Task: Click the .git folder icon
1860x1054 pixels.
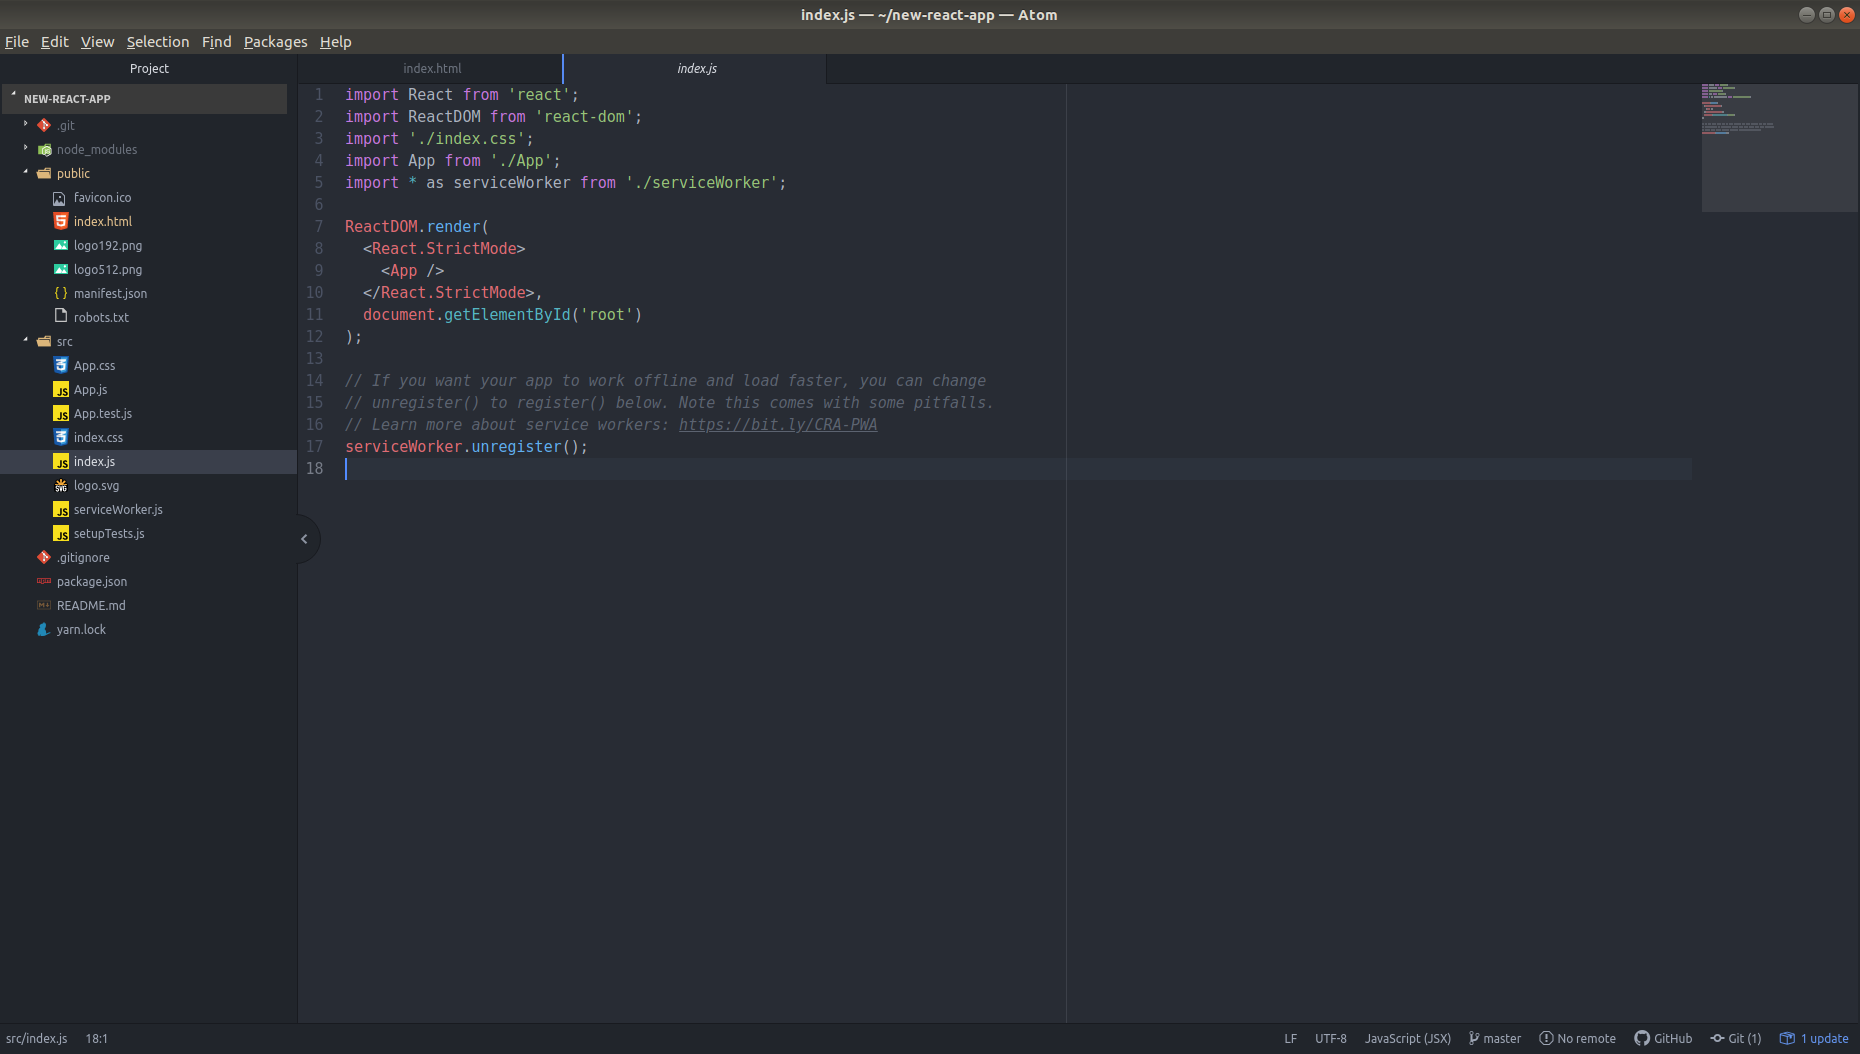Action: (x=44, y=125)
